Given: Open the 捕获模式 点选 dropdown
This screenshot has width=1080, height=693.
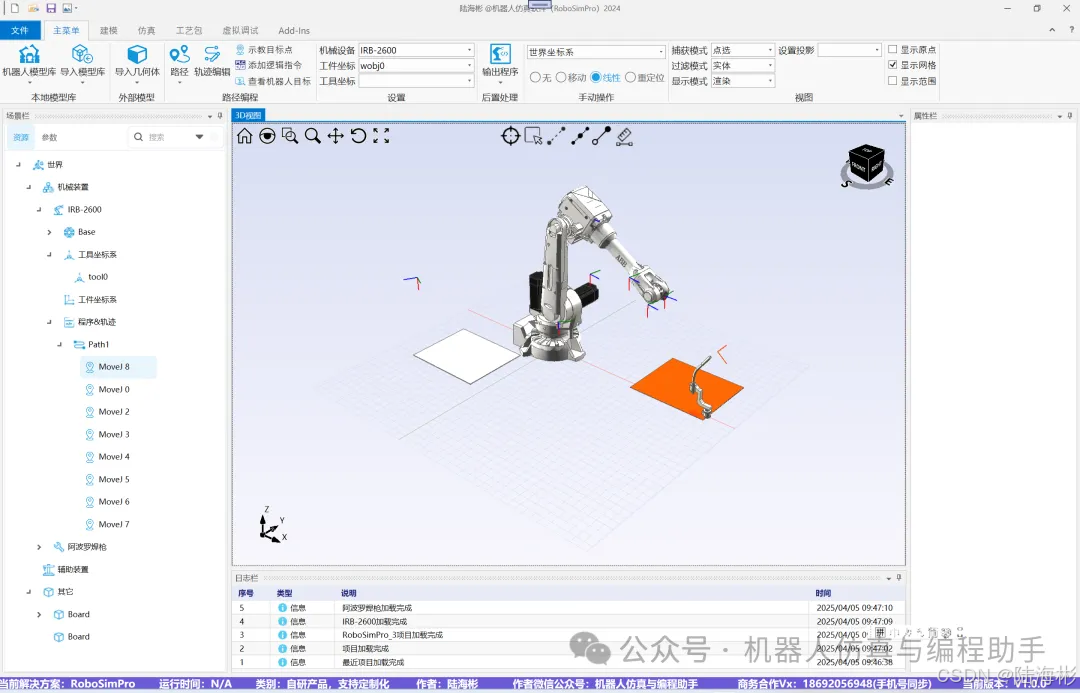Looking at the screenshot, I should pos(742,50).
